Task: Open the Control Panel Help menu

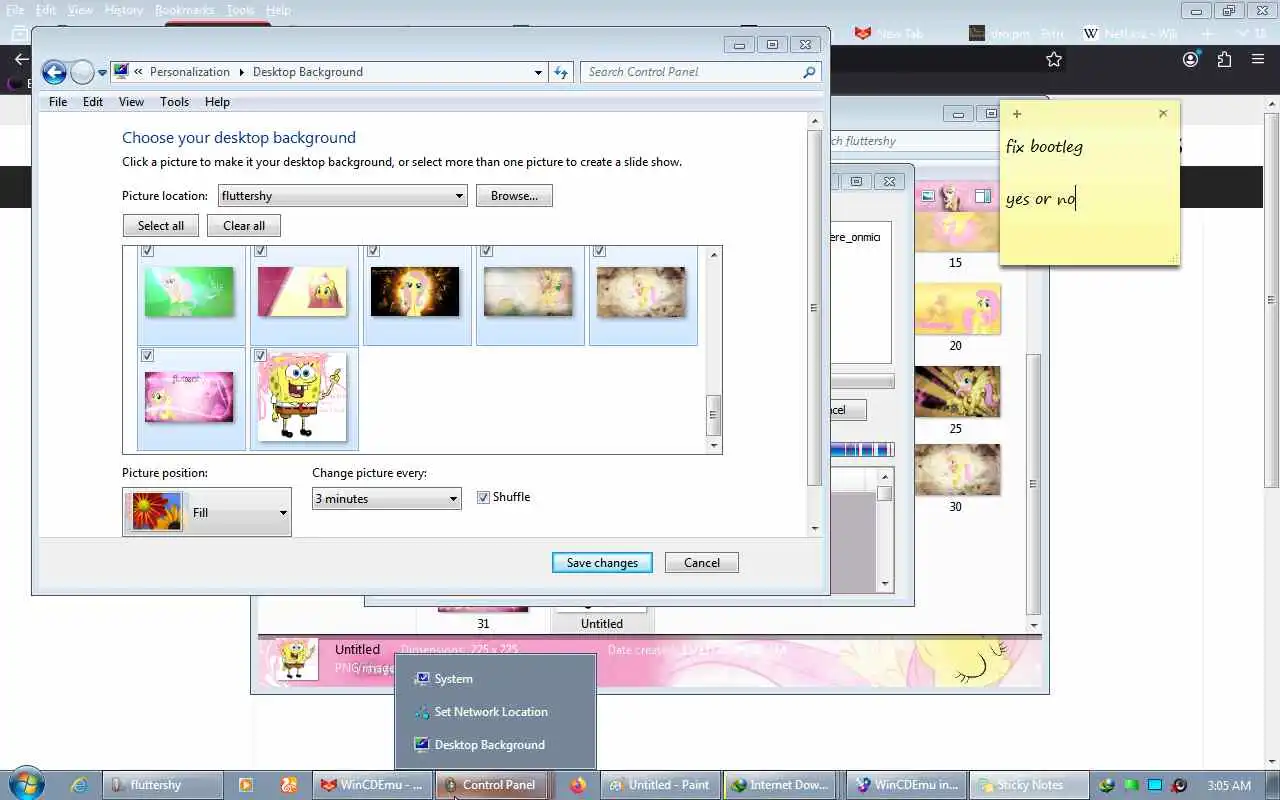Action: 217,102
